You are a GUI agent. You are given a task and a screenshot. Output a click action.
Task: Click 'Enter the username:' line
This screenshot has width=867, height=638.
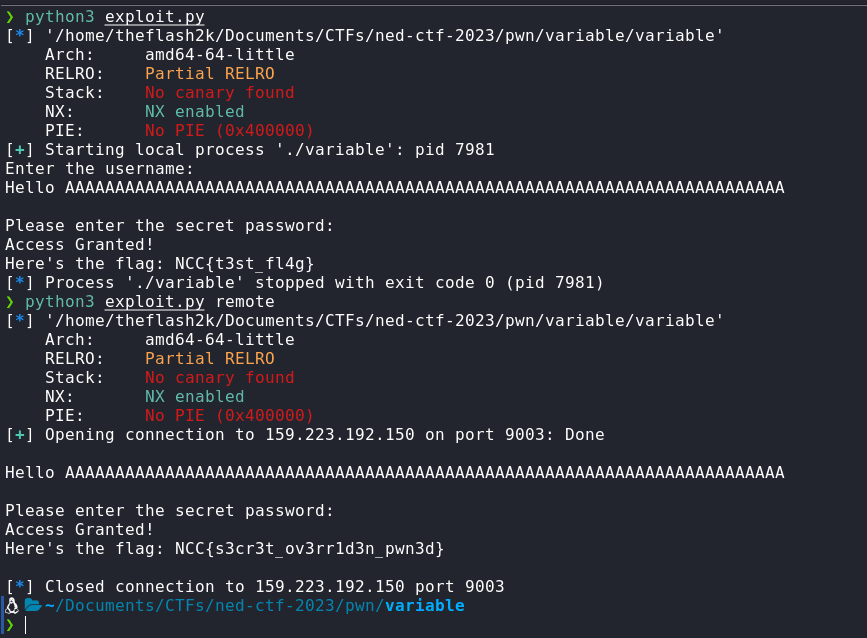click(100, 169)
